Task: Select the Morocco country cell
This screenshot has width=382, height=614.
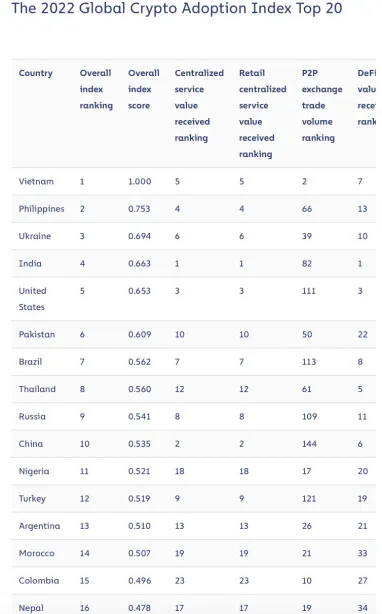Action: coord(36,553)
